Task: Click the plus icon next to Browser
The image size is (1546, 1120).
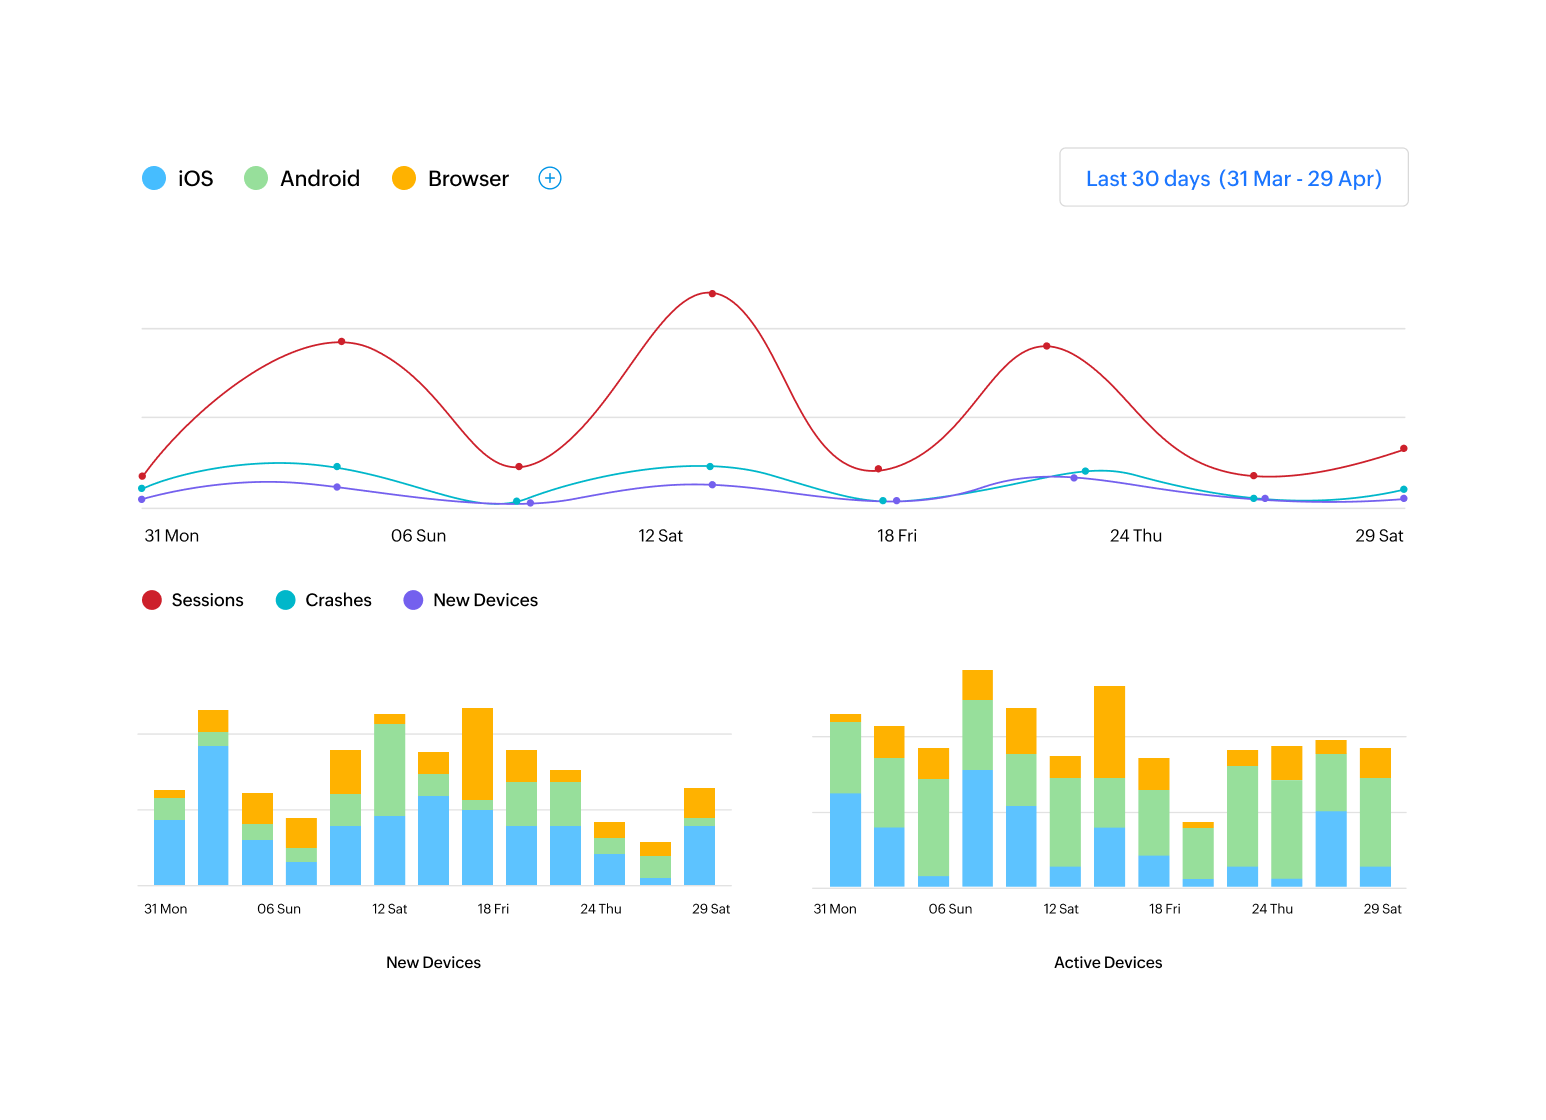Action: [x=550, y=178]
